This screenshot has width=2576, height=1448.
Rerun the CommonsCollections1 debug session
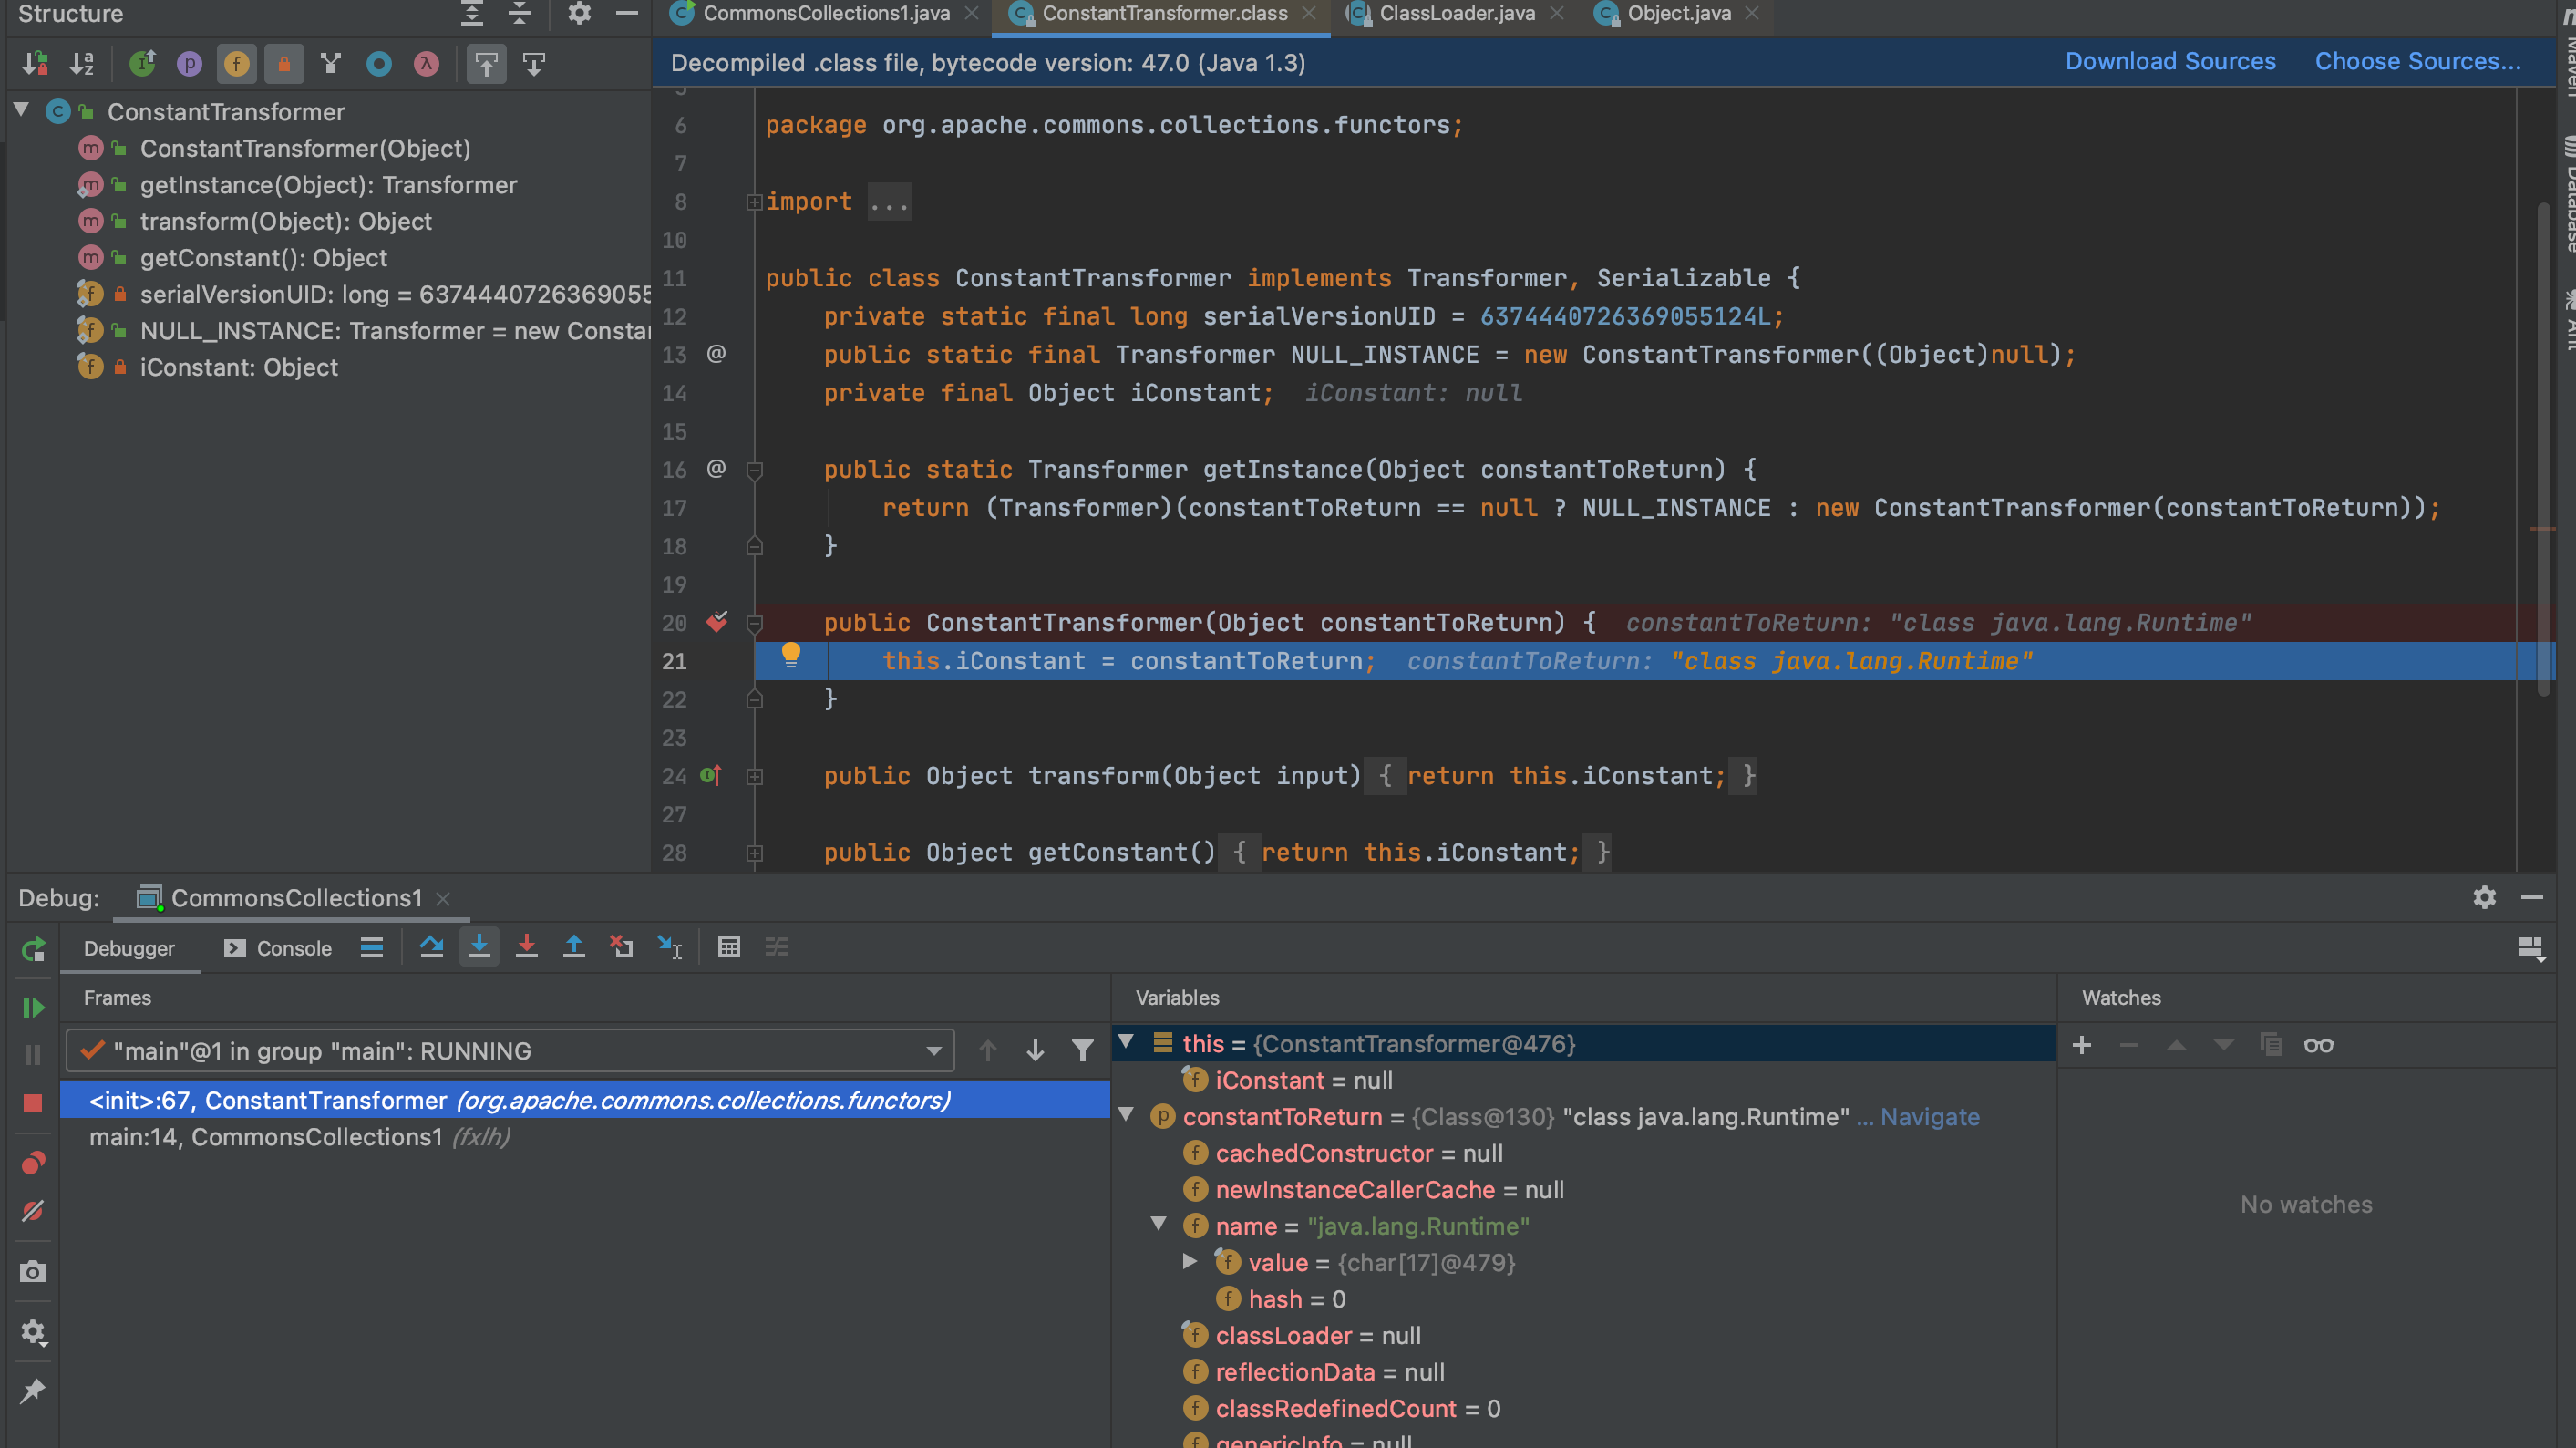pyautogui.click(x=33, y=949)
